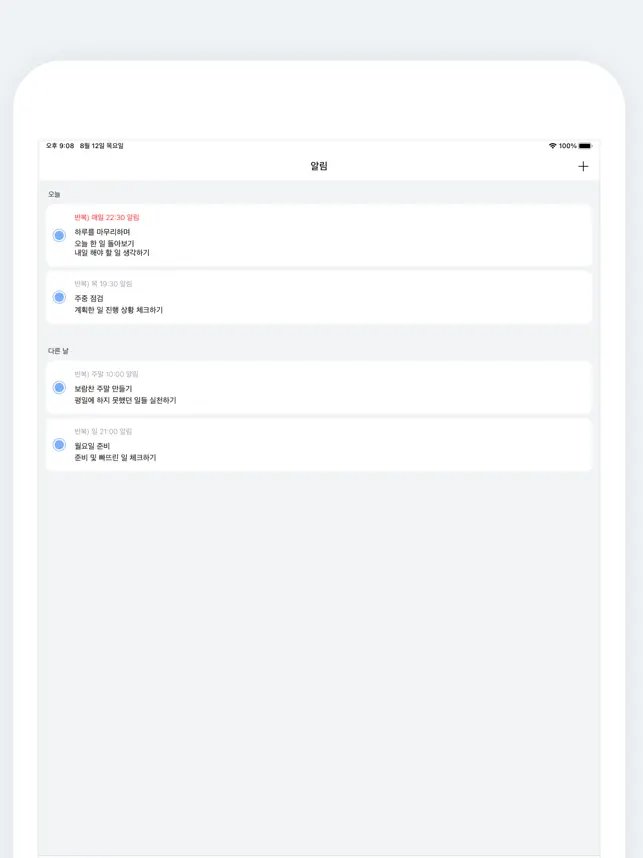Click the red 매일 22:30 알림 label
The height and width of the screenshot is (858, 643).
click(x=107, y=217)
